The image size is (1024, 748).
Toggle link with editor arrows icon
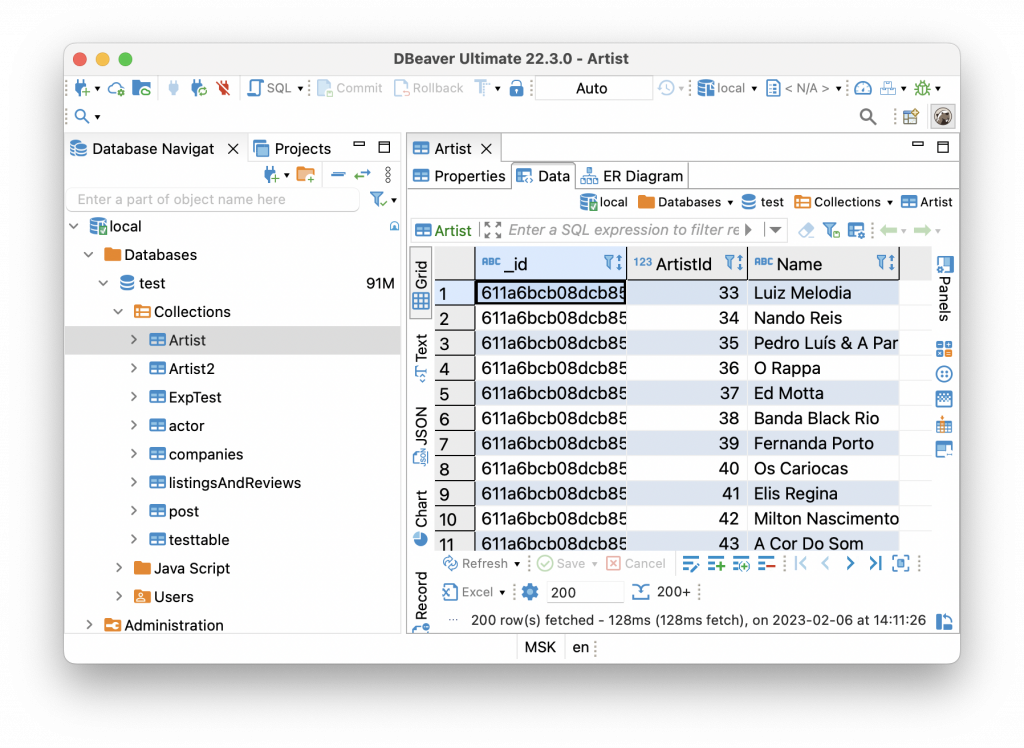tap(362, 174)
